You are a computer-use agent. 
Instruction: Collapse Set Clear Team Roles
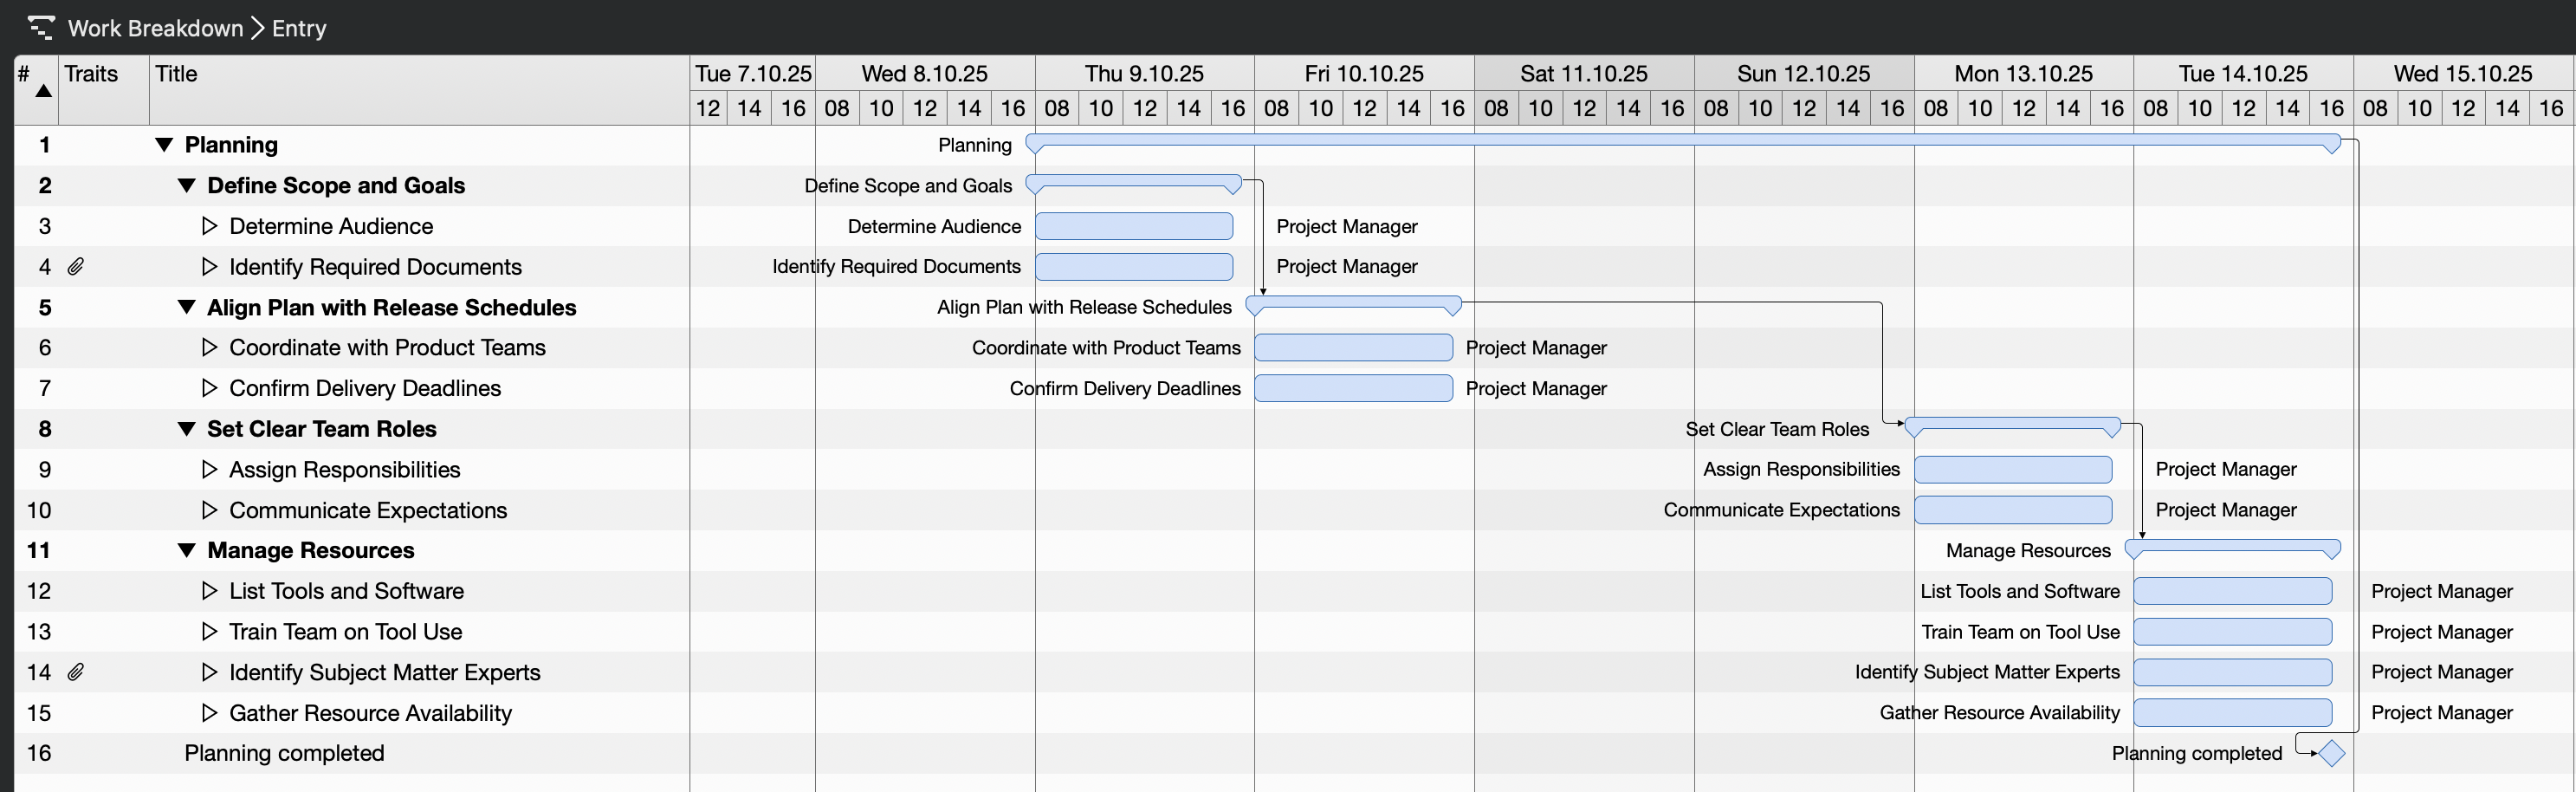(x=186, y=428)
